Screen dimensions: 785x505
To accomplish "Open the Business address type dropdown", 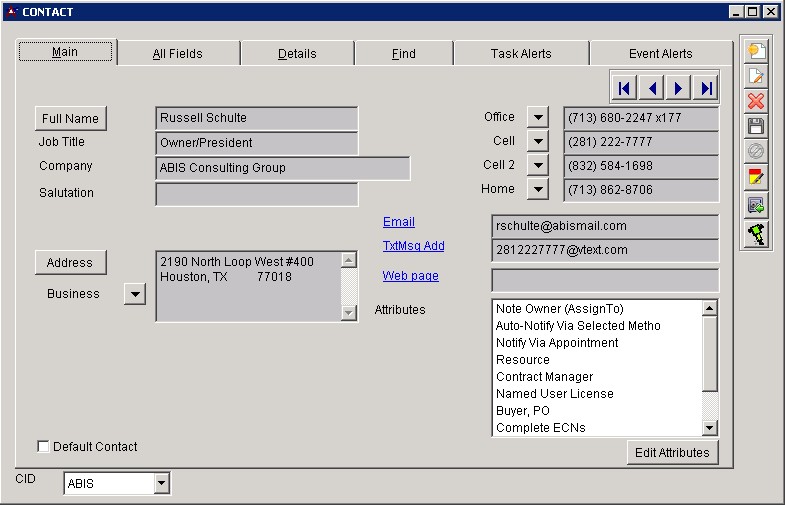I will pos(134,294).
